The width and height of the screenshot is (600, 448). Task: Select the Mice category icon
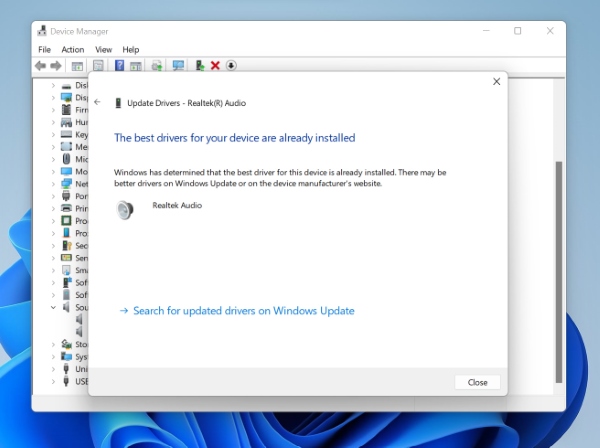(66, 159)
